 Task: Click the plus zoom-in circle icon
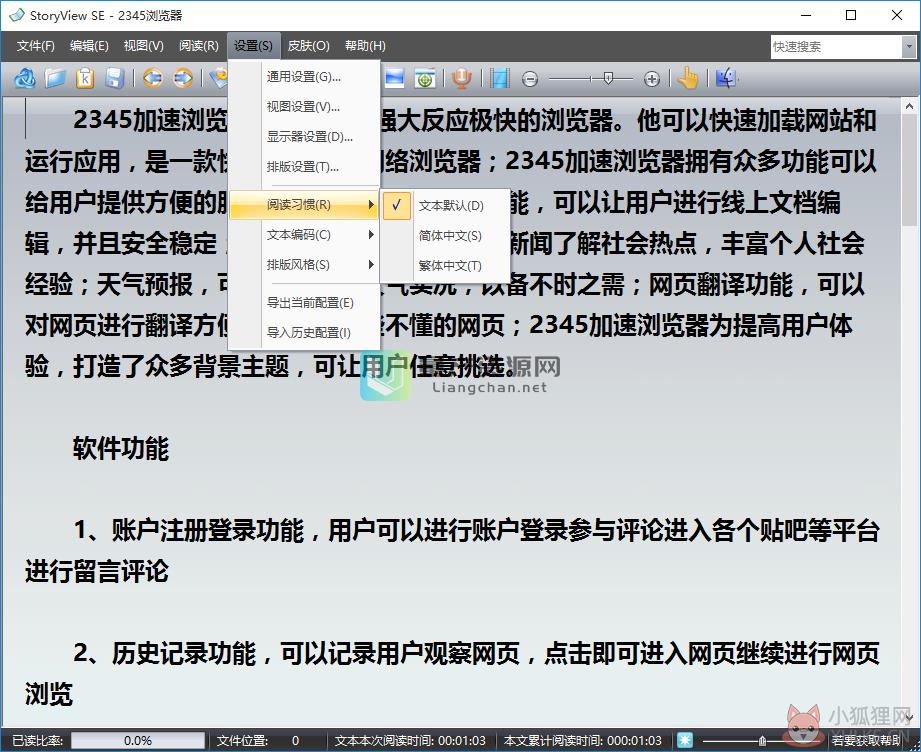click(652, 79)
